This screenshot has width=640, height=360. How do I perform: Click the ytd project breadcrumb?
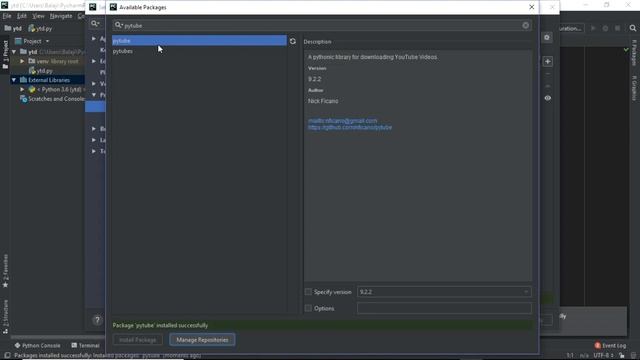click(13, 29)
